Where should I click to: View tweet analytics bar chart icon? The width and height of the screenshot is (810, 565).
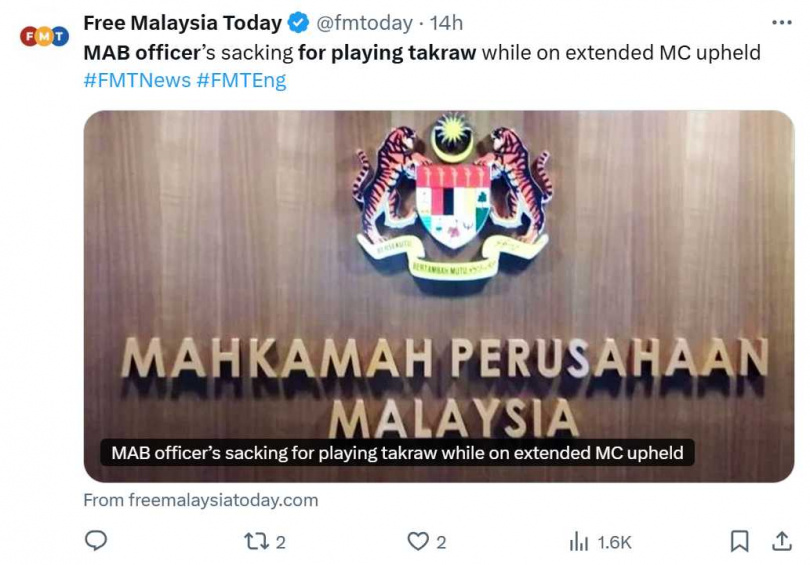[579, 542]
